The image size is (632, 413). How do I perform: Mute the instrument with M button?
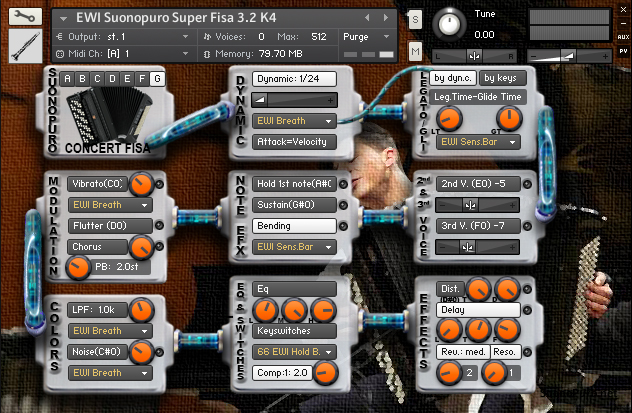(415, 51)
